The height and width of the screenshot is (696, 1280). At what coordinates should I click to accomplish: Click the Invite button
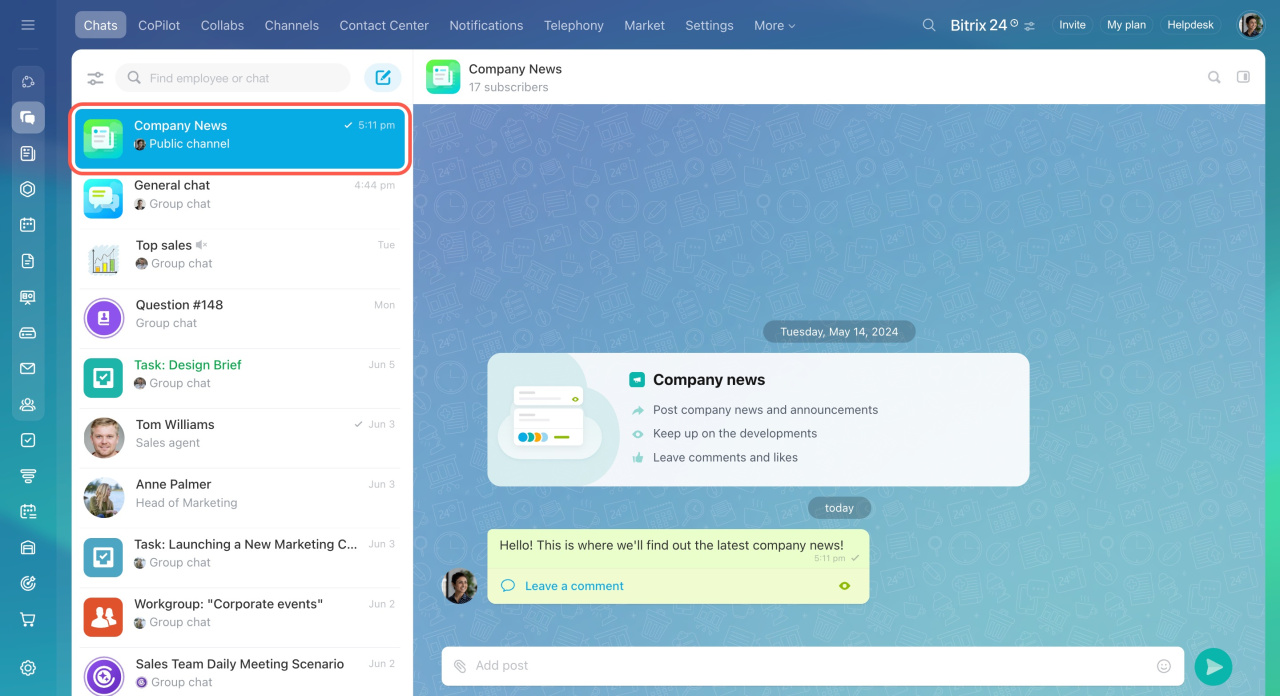click(1072, 25)
